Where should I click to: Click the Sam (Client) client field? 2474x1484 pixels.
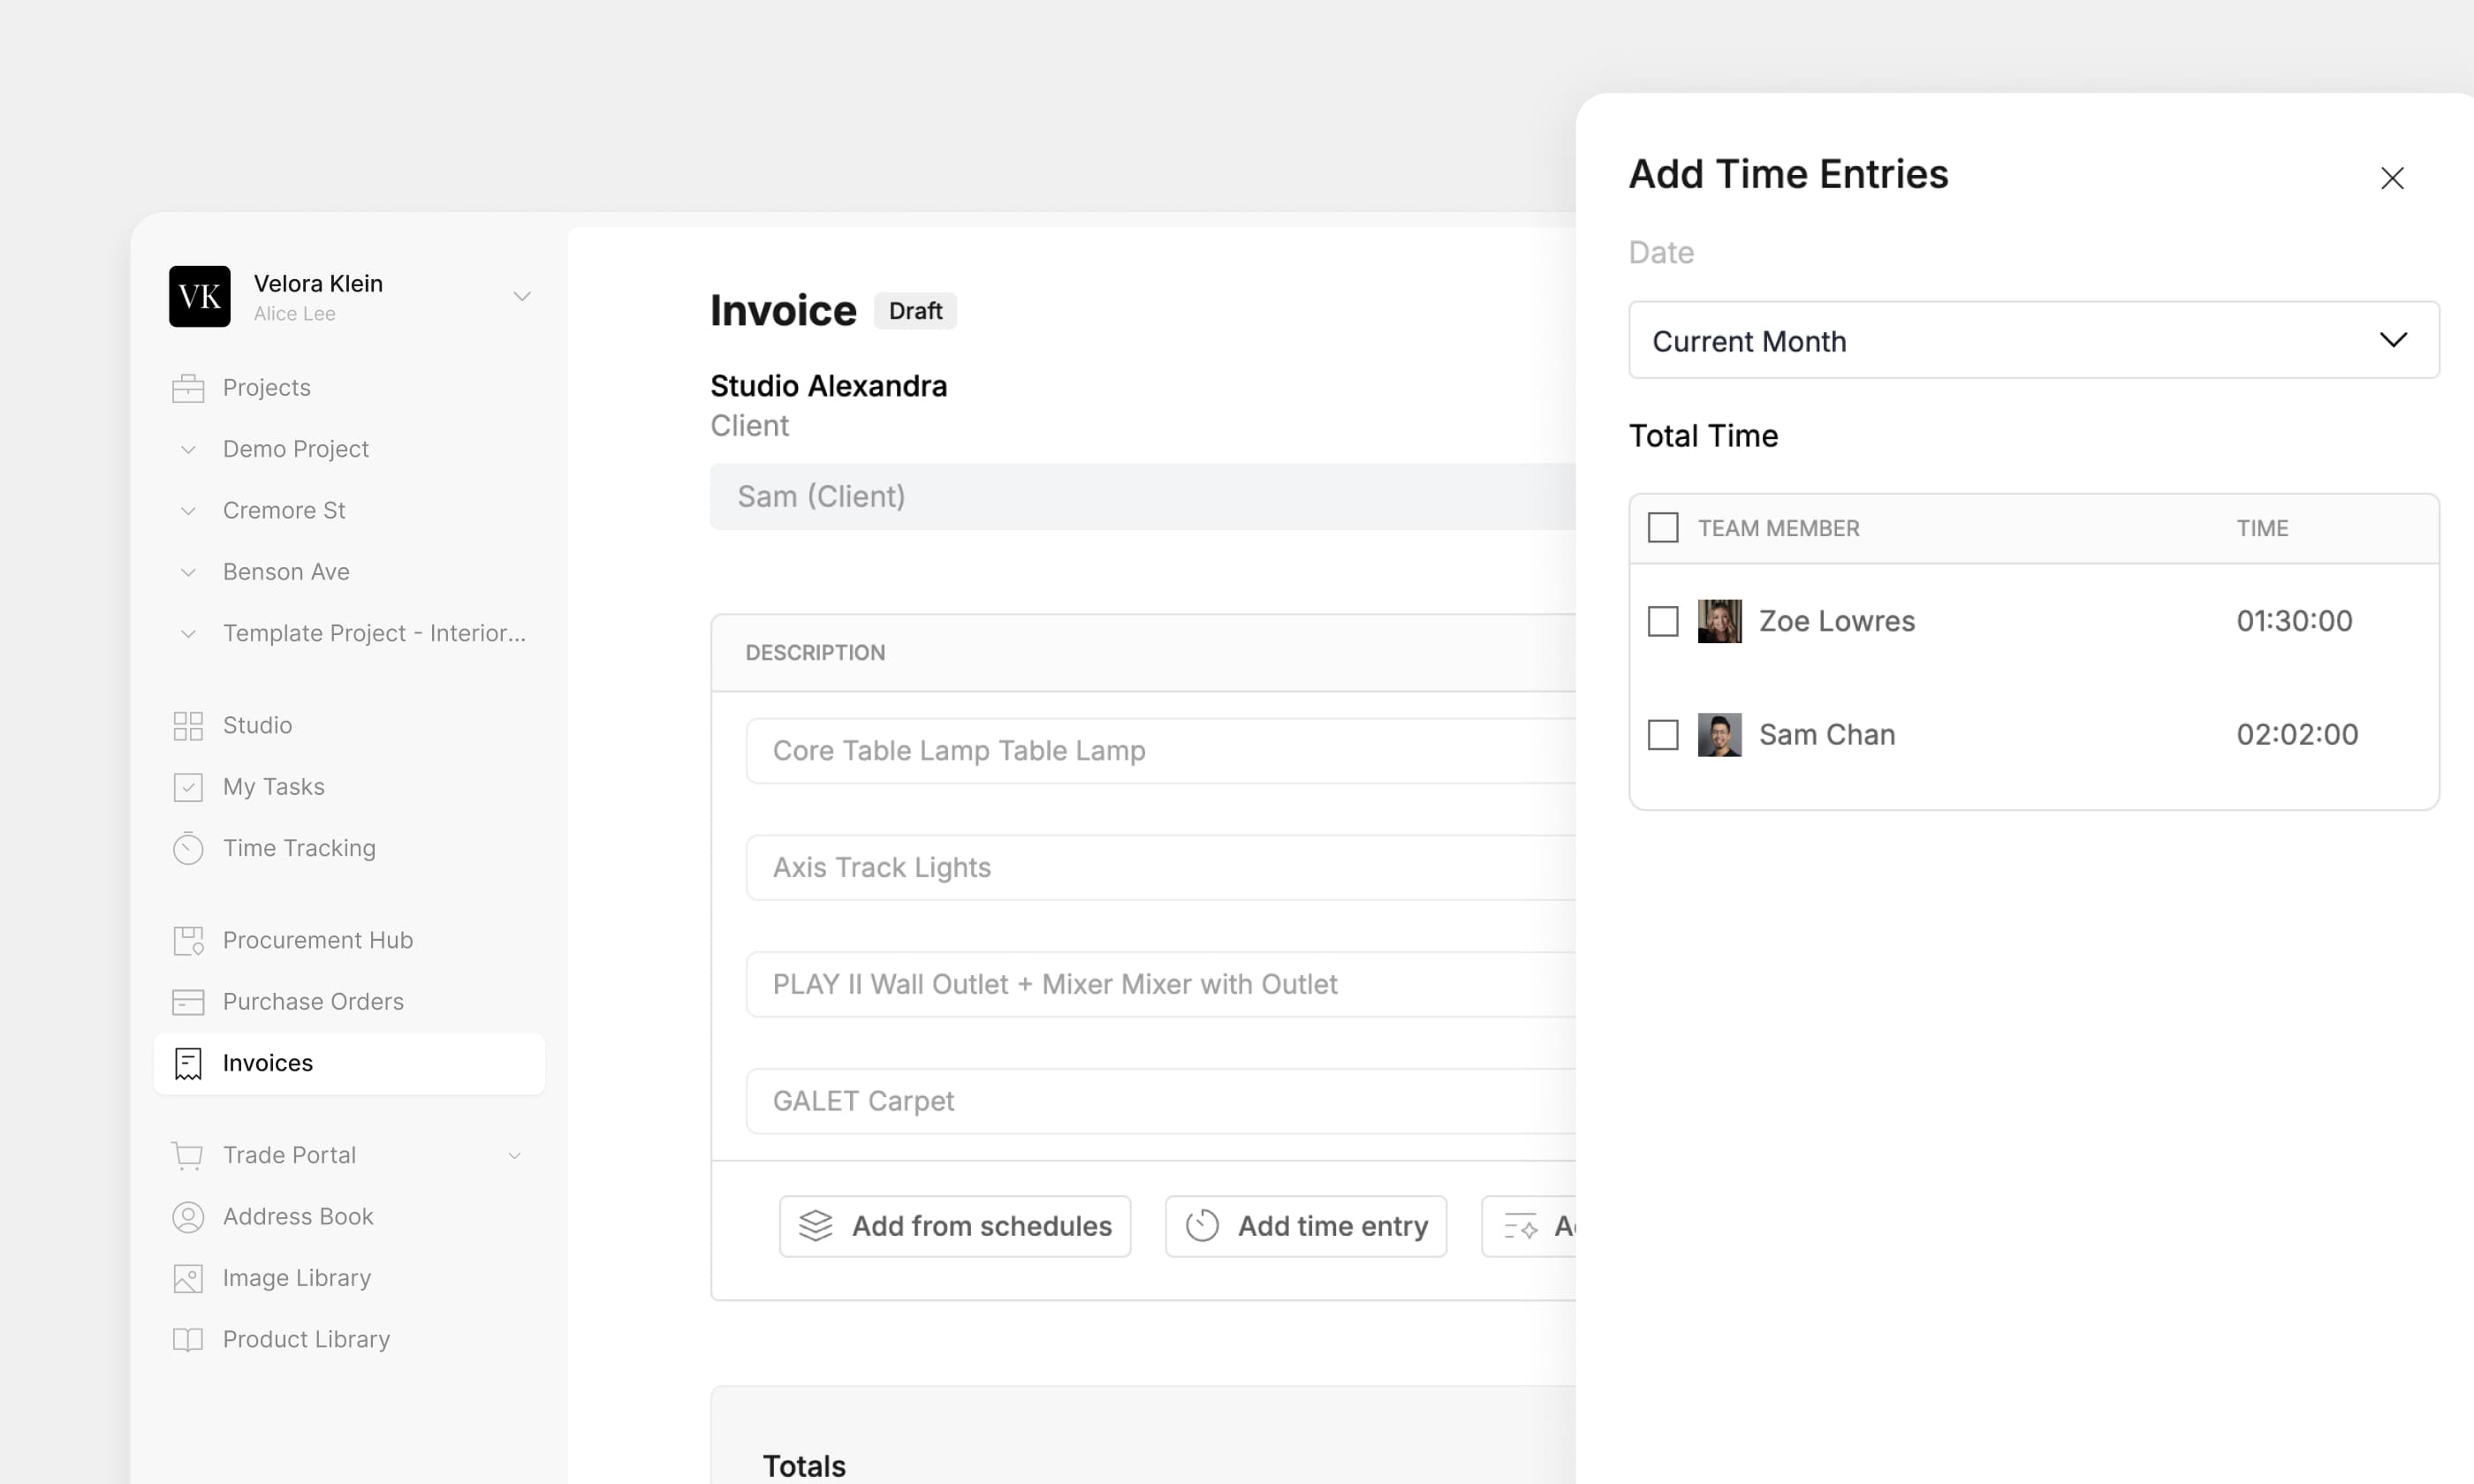1143,497
